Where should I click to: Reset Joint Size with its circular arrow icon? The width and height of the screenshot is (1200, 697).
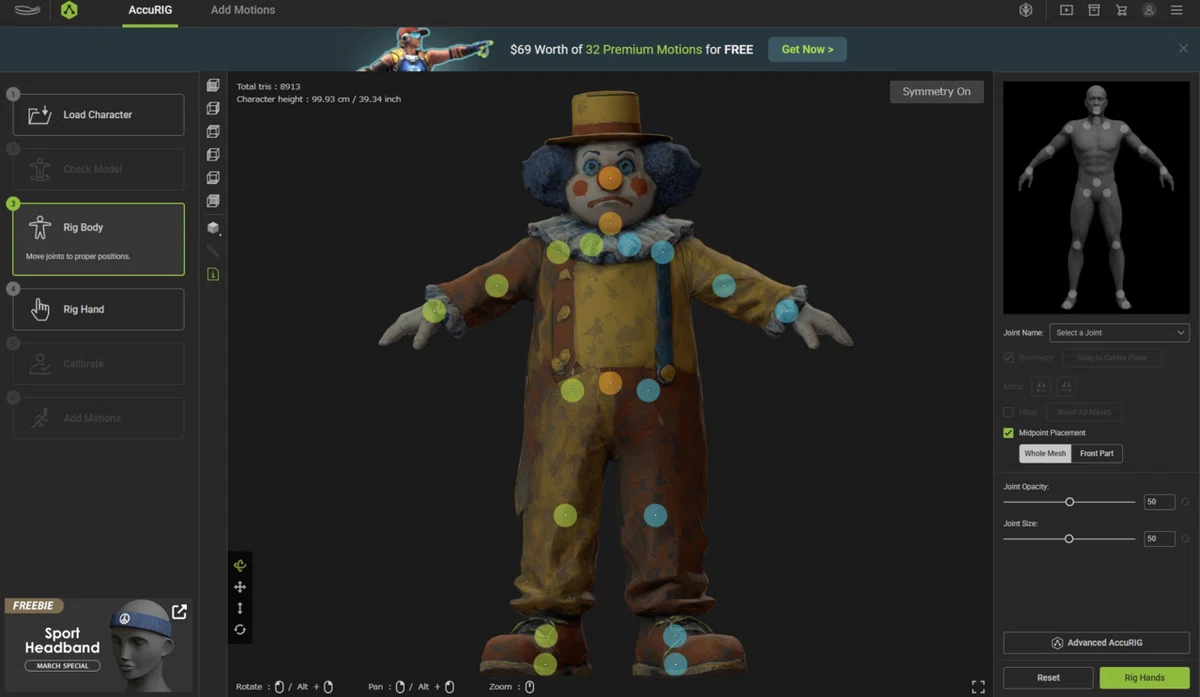pos(1185,538)
